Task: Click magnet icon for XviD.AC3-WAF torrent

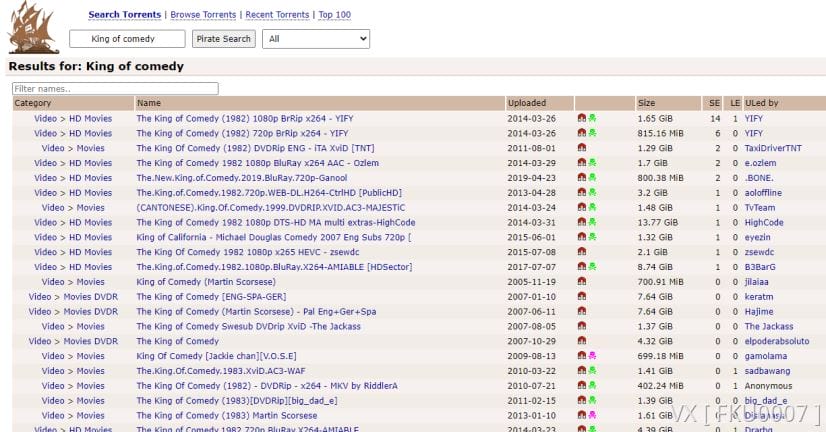Action: click(582, 370)
